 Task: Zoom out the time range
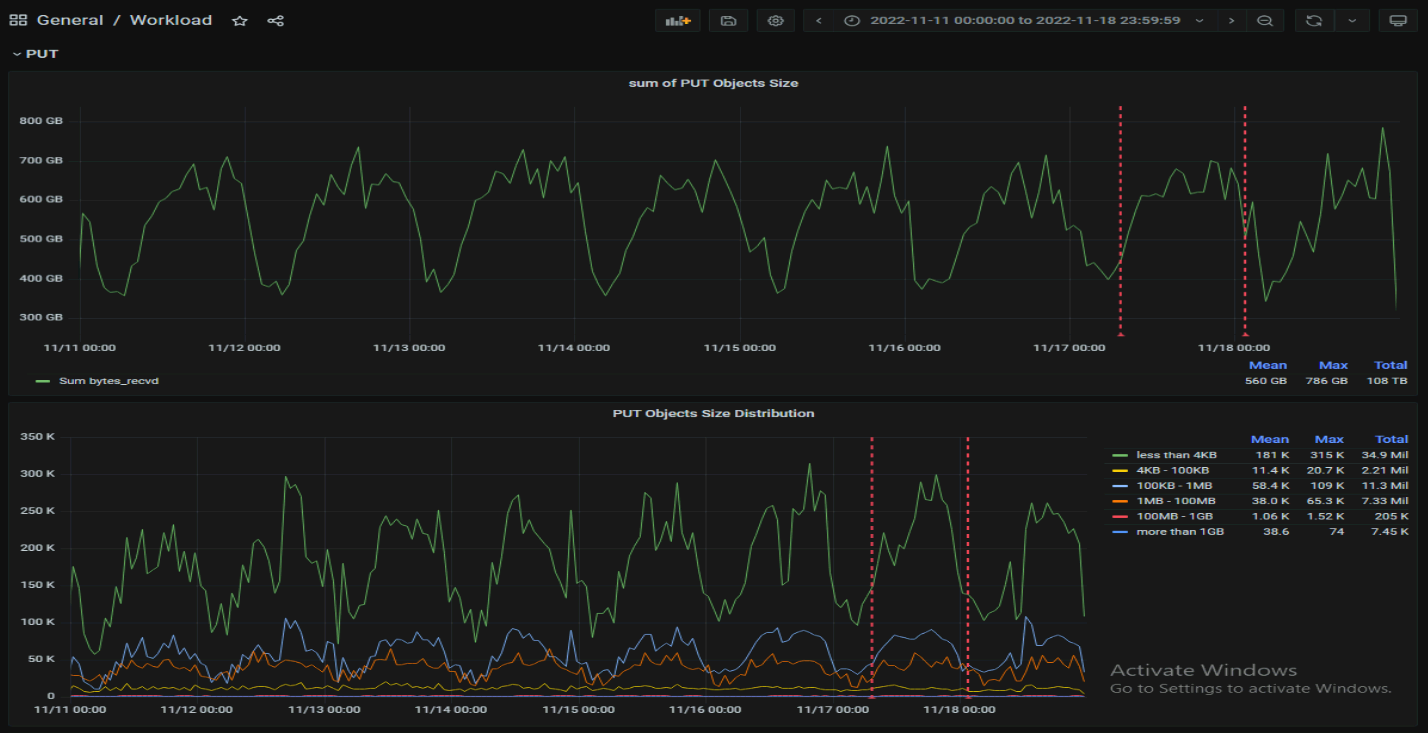1265,20
